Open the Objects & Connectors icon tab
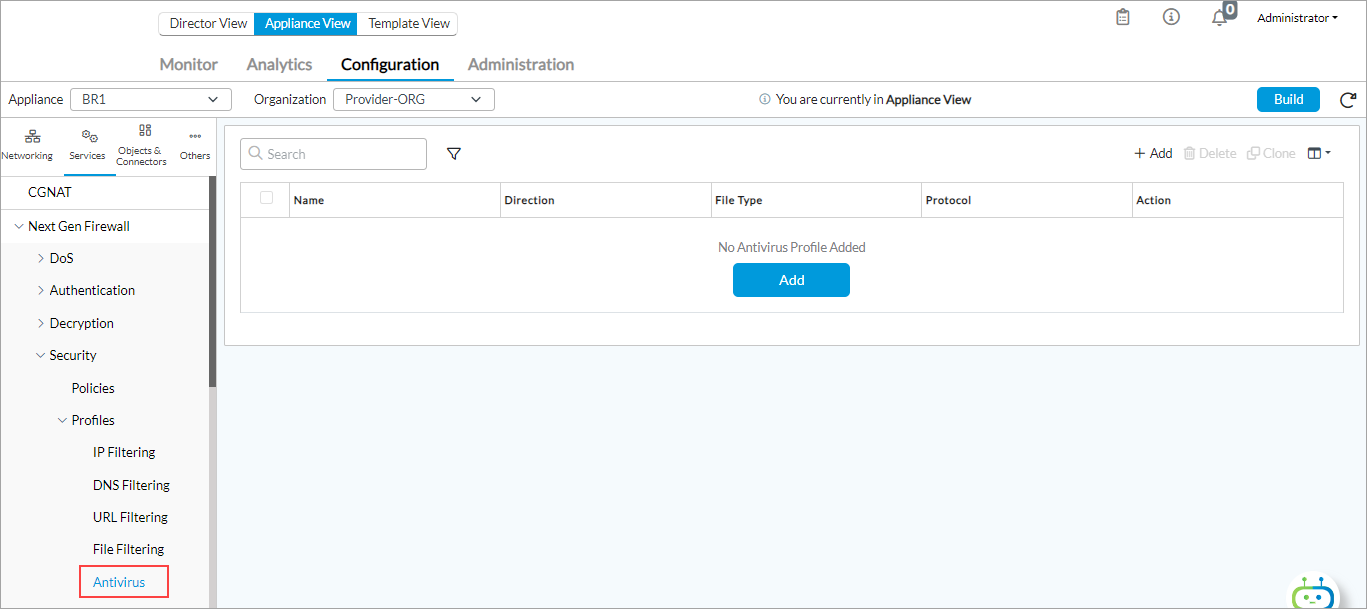Image resolution: width=1367 pixels, height=609 pixels. (x=142, y=145)
